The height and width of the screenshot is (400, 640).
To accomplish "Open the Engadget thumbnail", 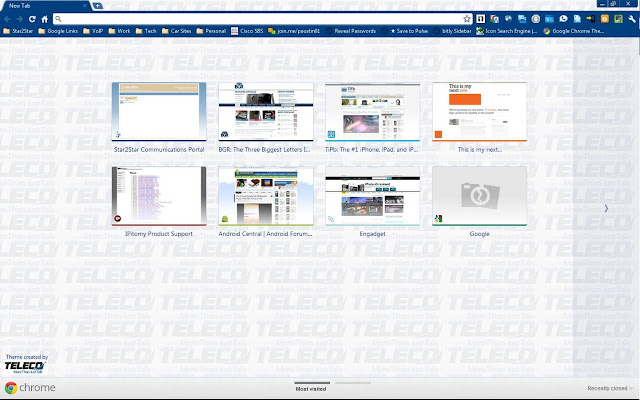I will click(372, 196).
